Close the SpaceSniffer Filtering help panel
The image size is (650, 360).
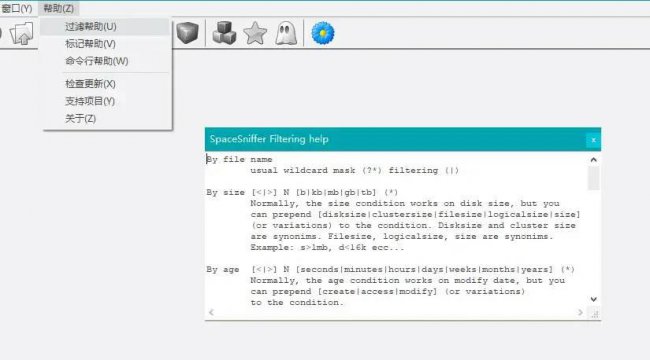click(593, 140)
